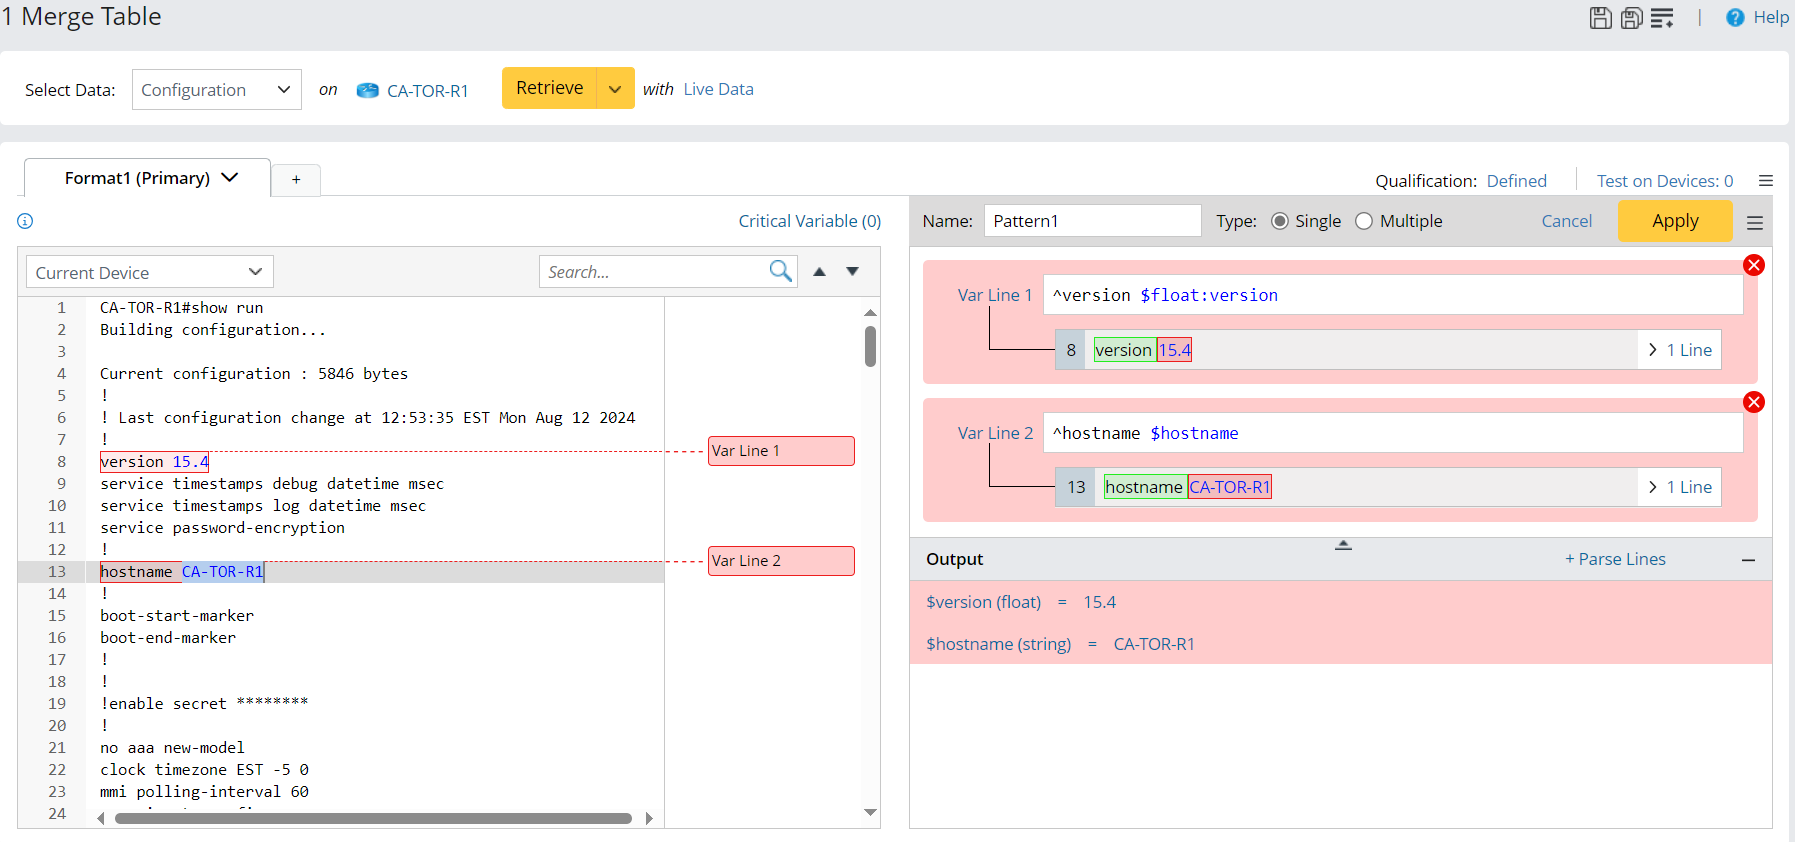Minimize the Output section with dash

click(x=1747, y=560)
